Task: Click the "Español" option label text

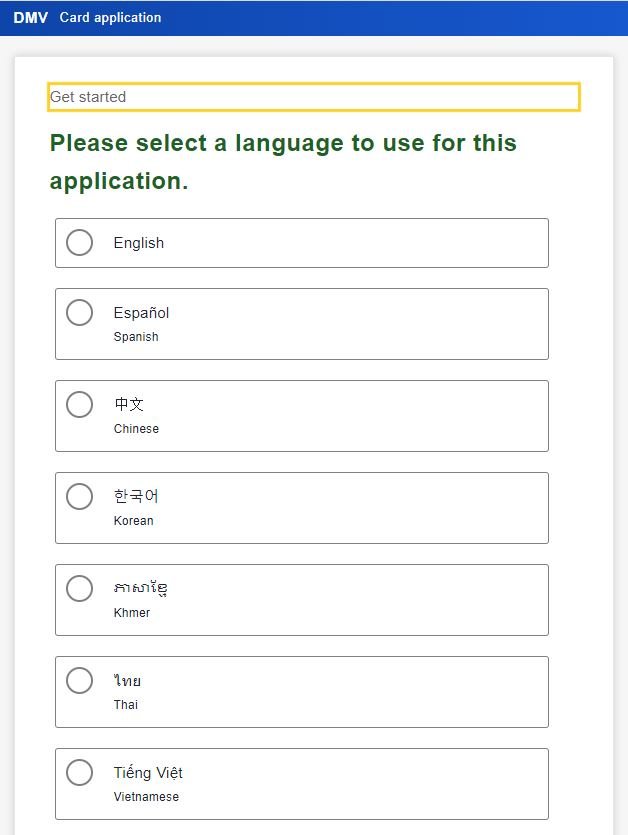Action: (141, 313)
